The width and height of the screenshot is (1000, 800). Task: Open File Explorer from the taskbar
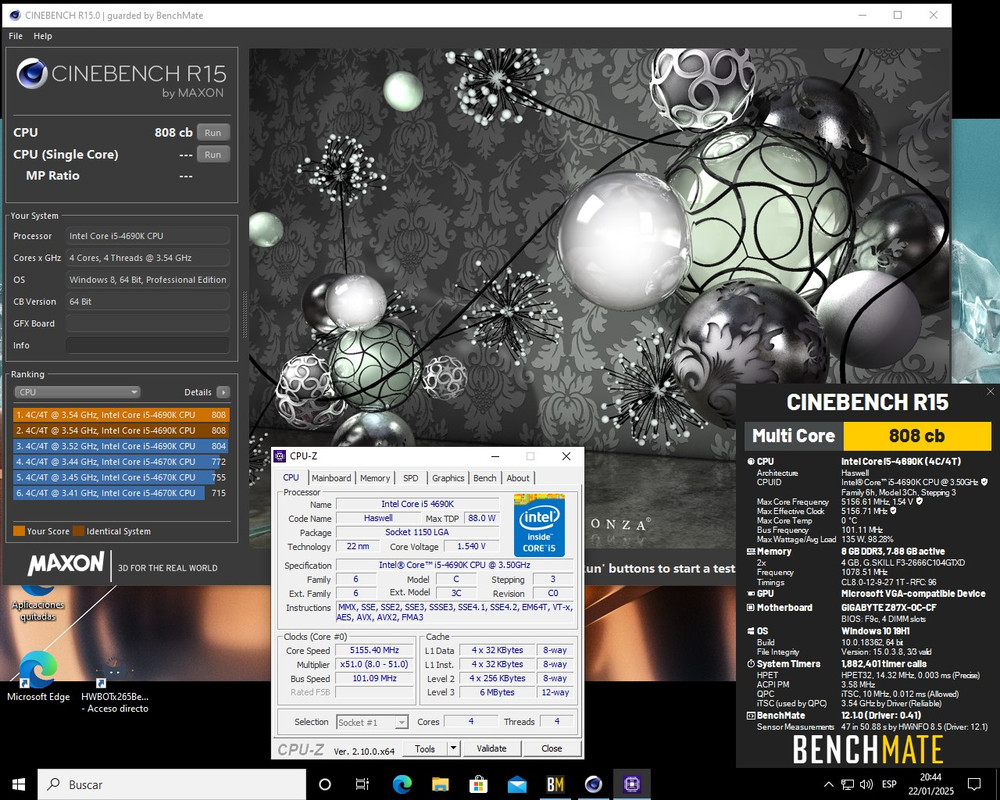440,784
